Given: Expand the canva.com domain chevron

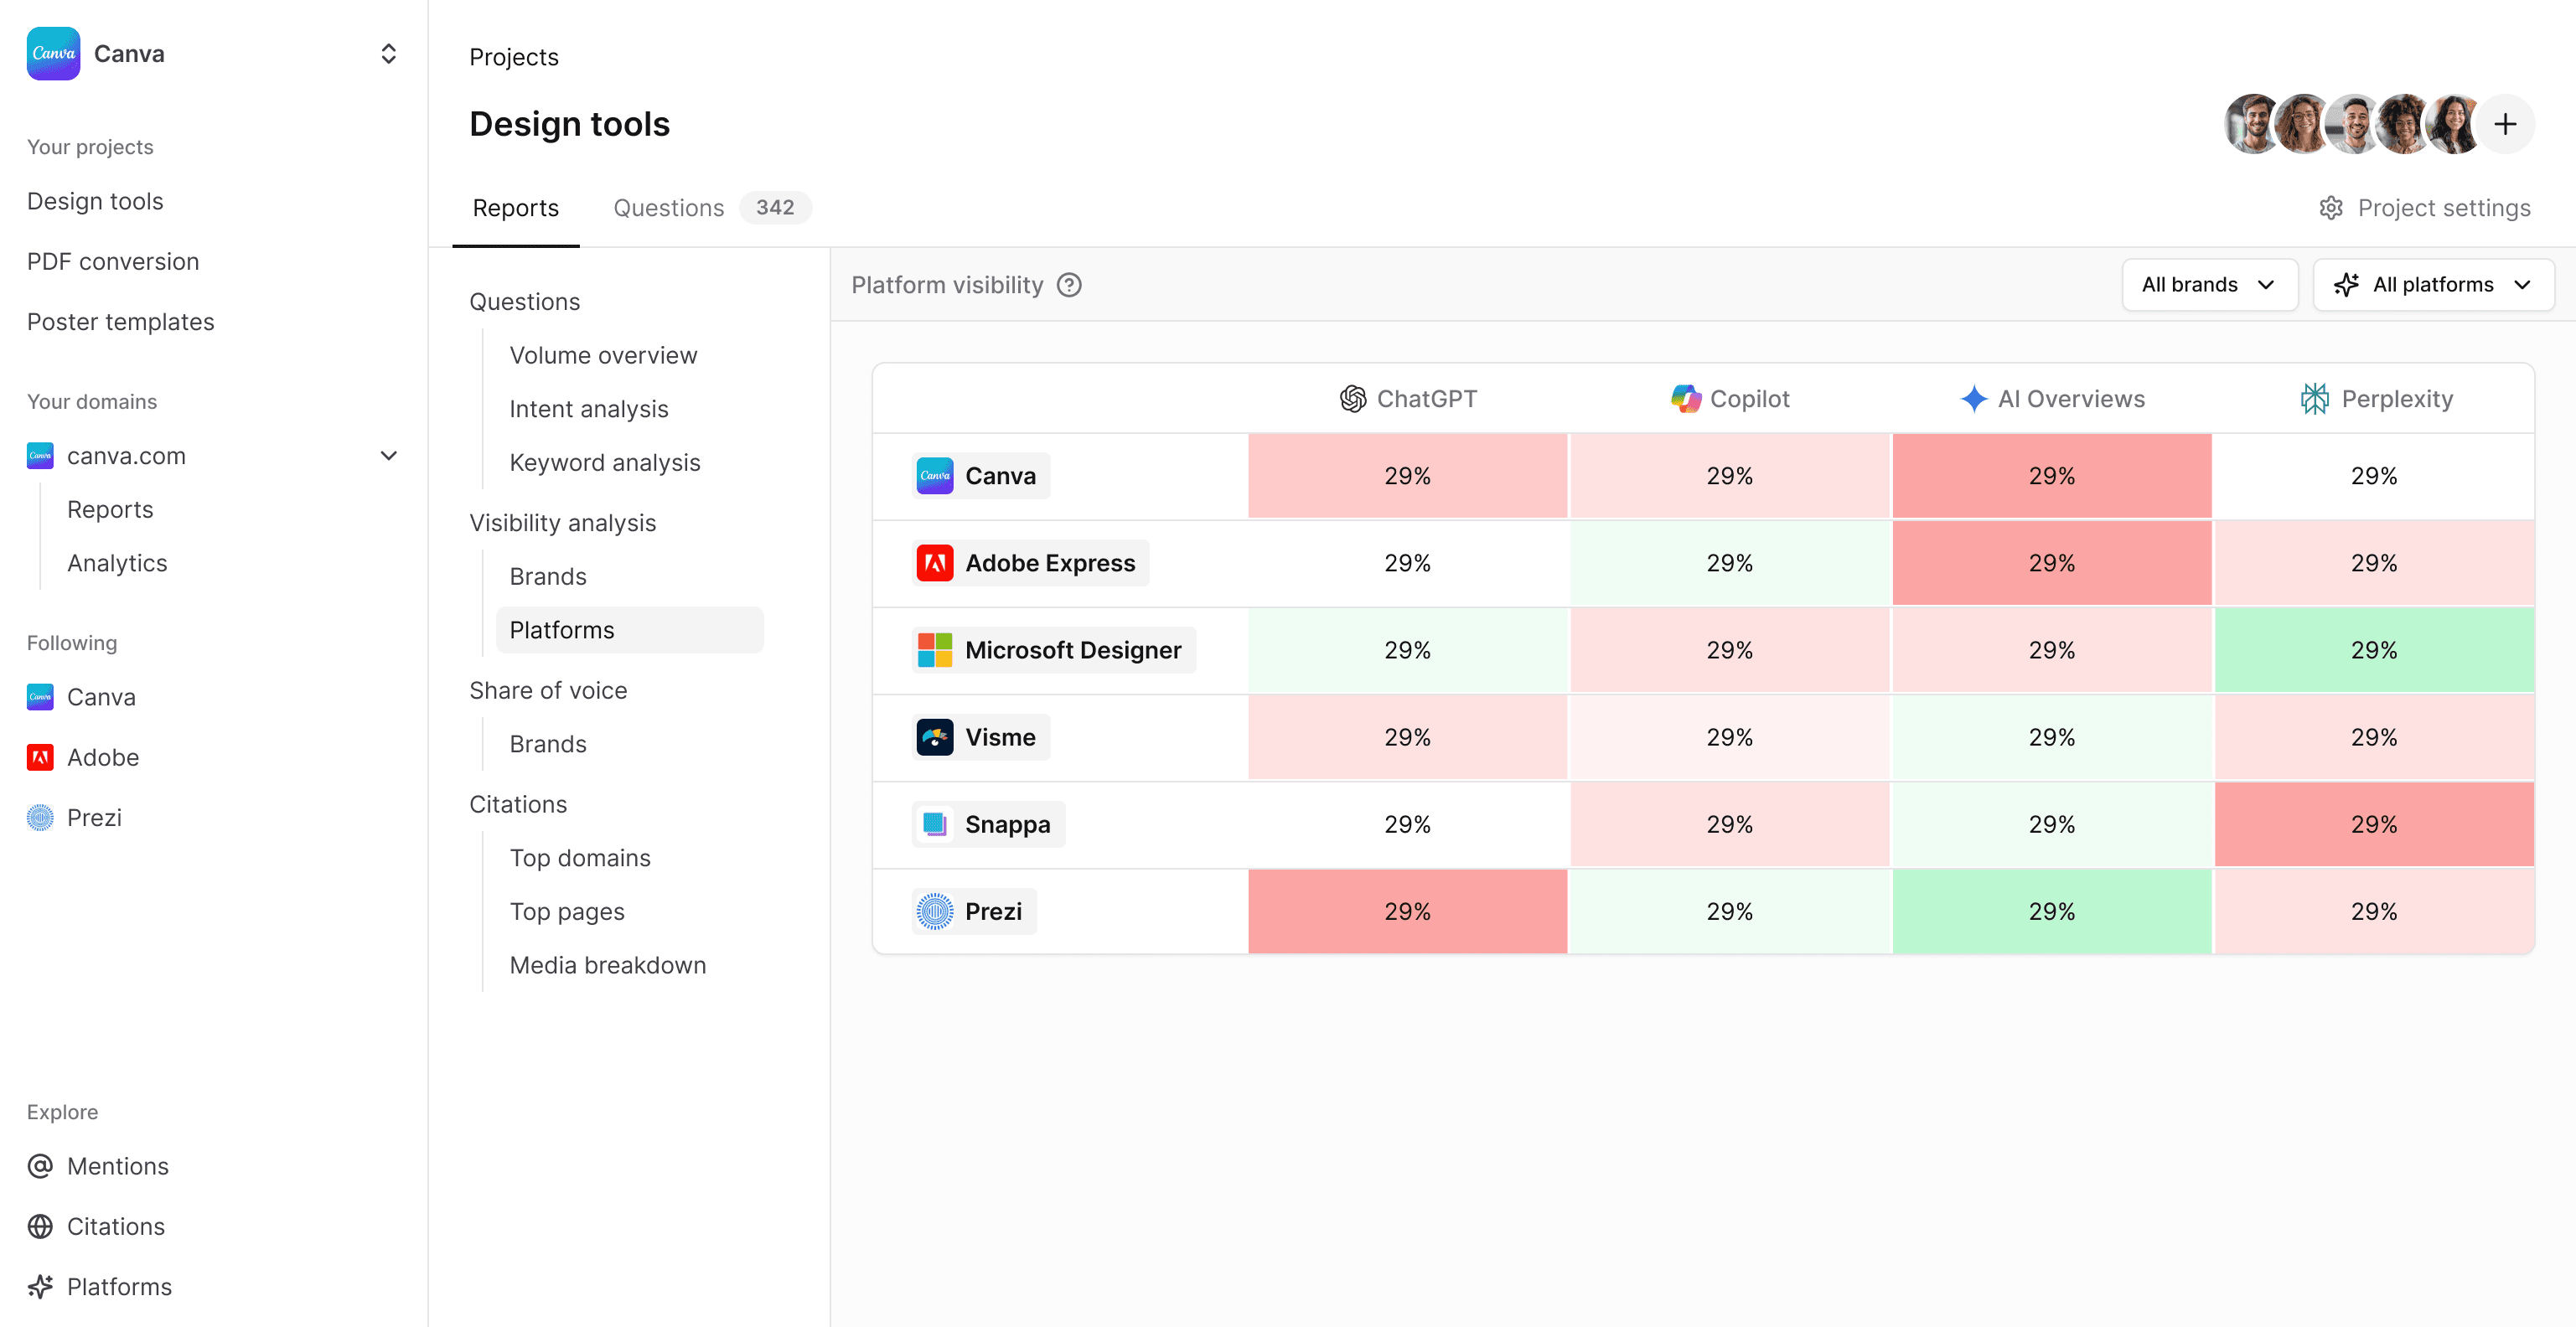Looking at the screenshot, I should [389, 455].
